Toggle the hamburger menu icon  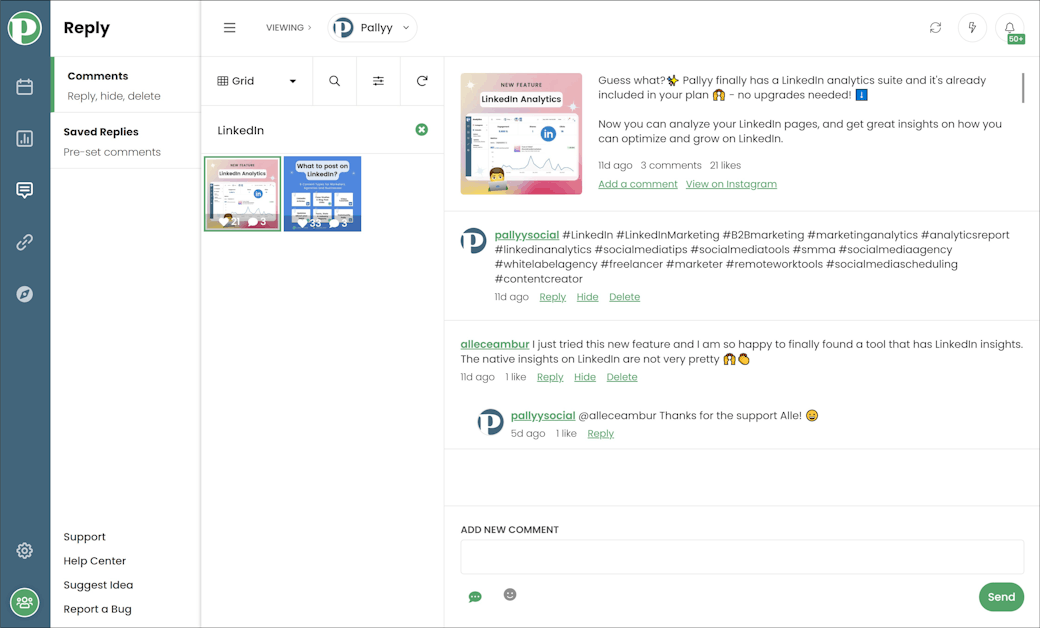pyautogui.click(x=229, y=28)
